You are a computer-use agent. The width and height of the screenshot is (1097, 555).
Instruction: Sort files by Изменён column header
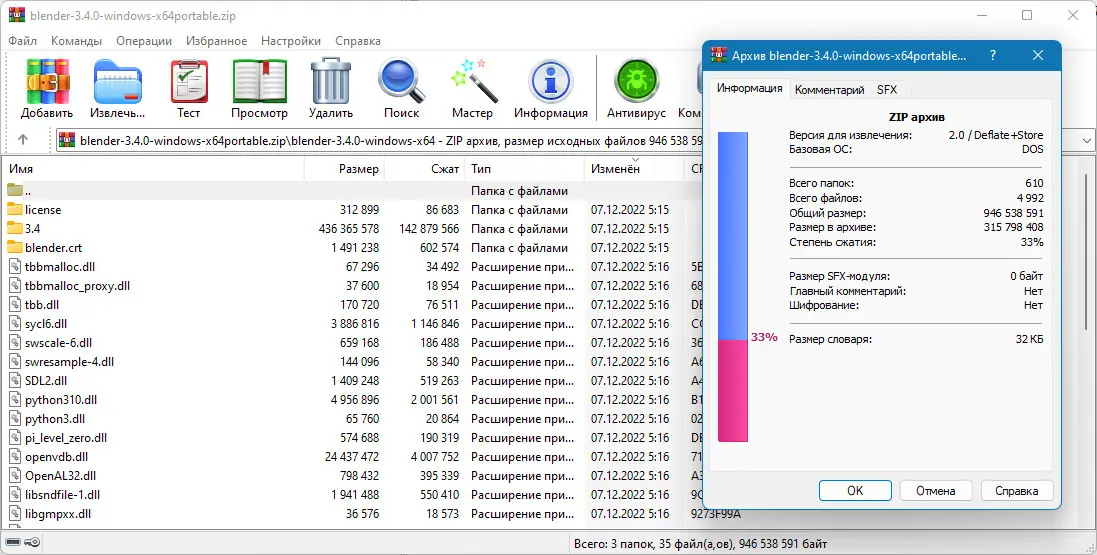click(x=633, y=169)
